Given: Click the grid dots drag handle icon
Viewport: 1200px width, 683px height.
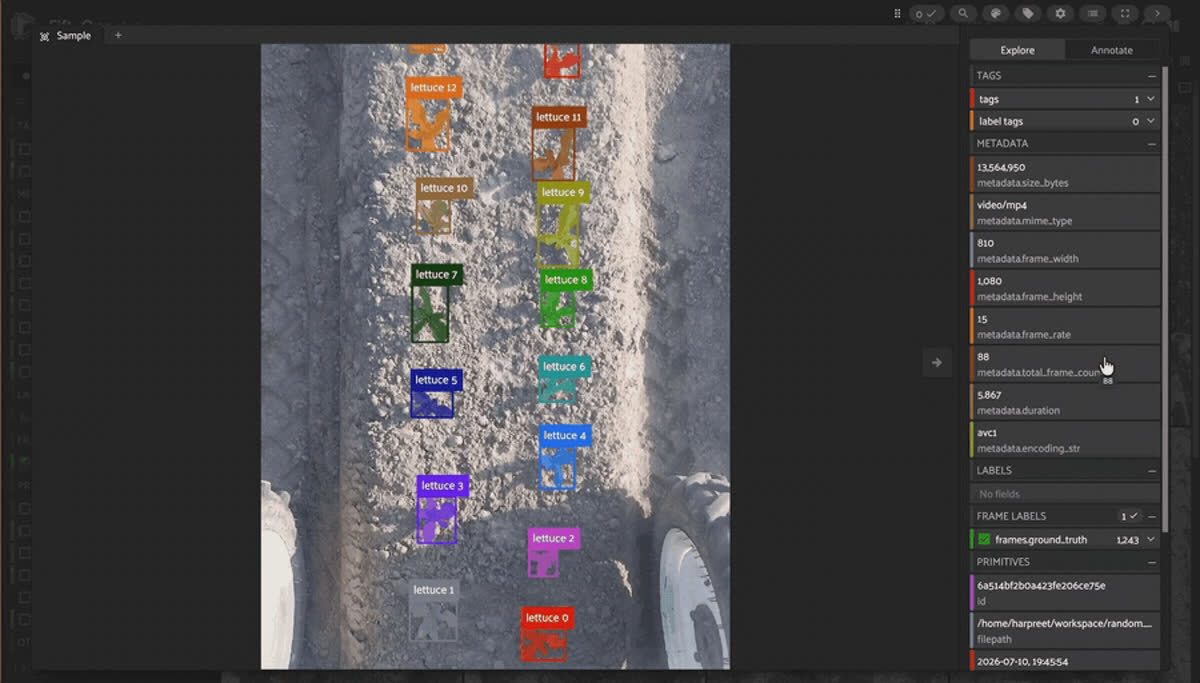Looking at the screenshot, I should tap(897, 14).
